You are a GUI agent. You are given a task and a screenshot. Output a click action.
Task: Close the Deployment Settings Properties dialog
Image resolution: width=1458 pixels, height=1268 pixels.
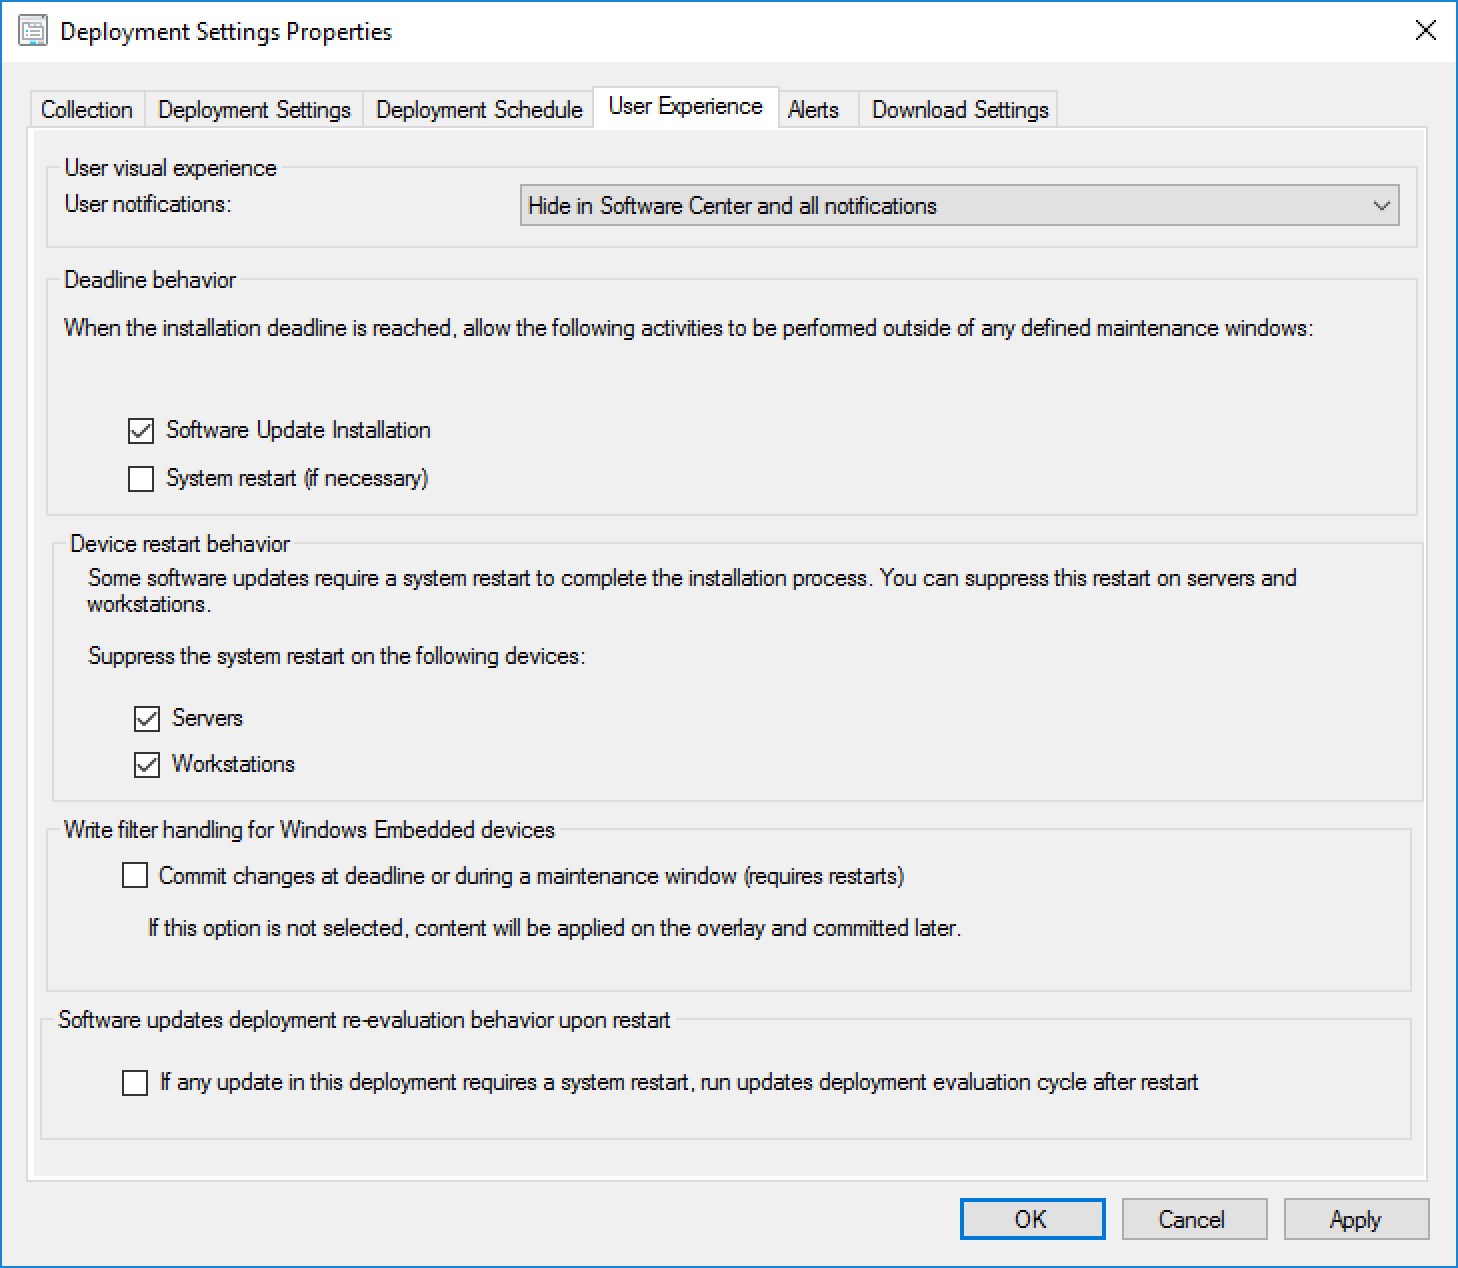point(1425,31)
